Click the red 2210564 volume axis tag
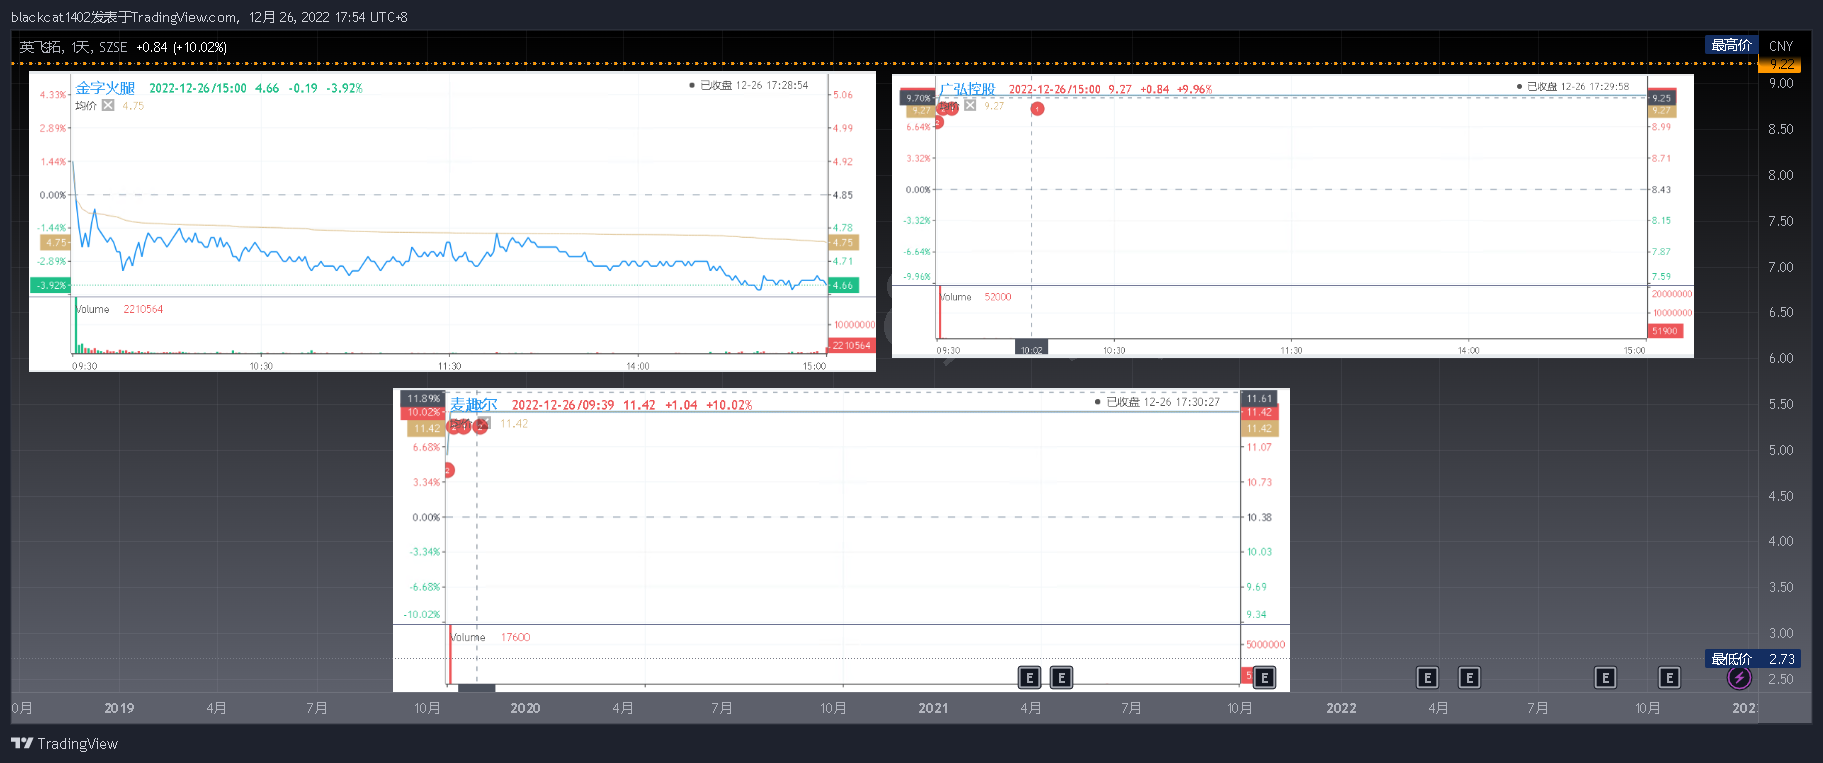 [x=850, y=345]
